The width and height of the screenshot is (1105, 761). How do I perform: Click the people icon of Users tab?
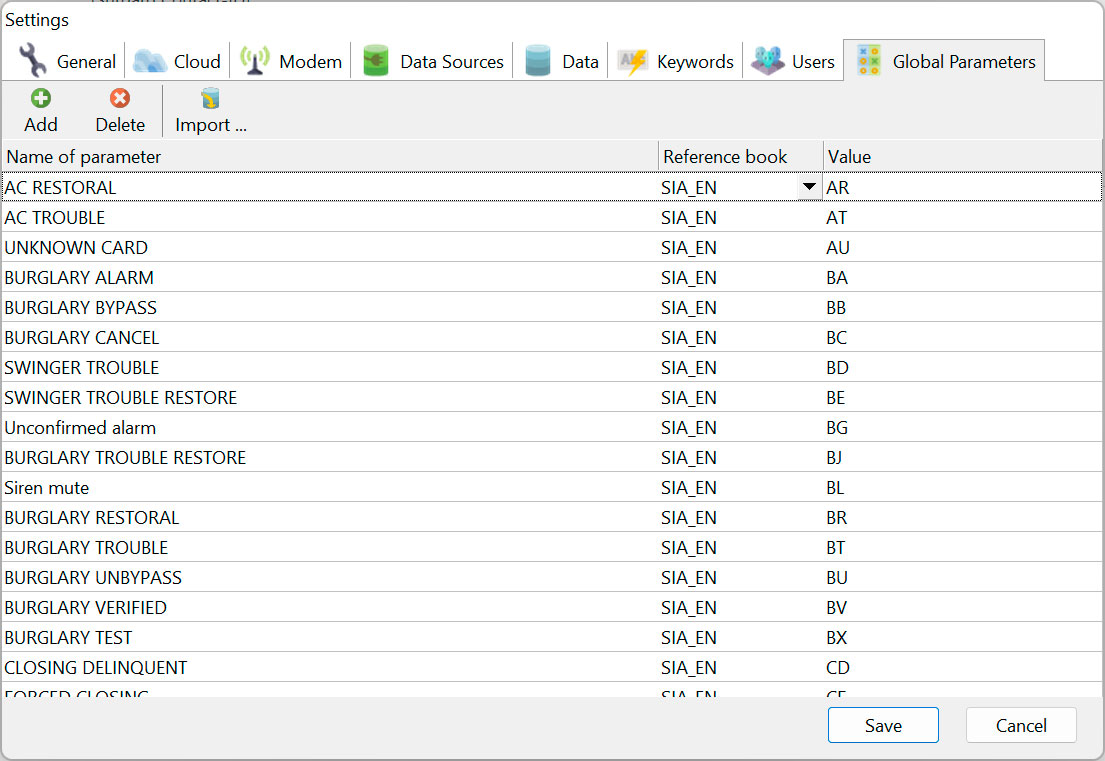[x=767, y=61]
